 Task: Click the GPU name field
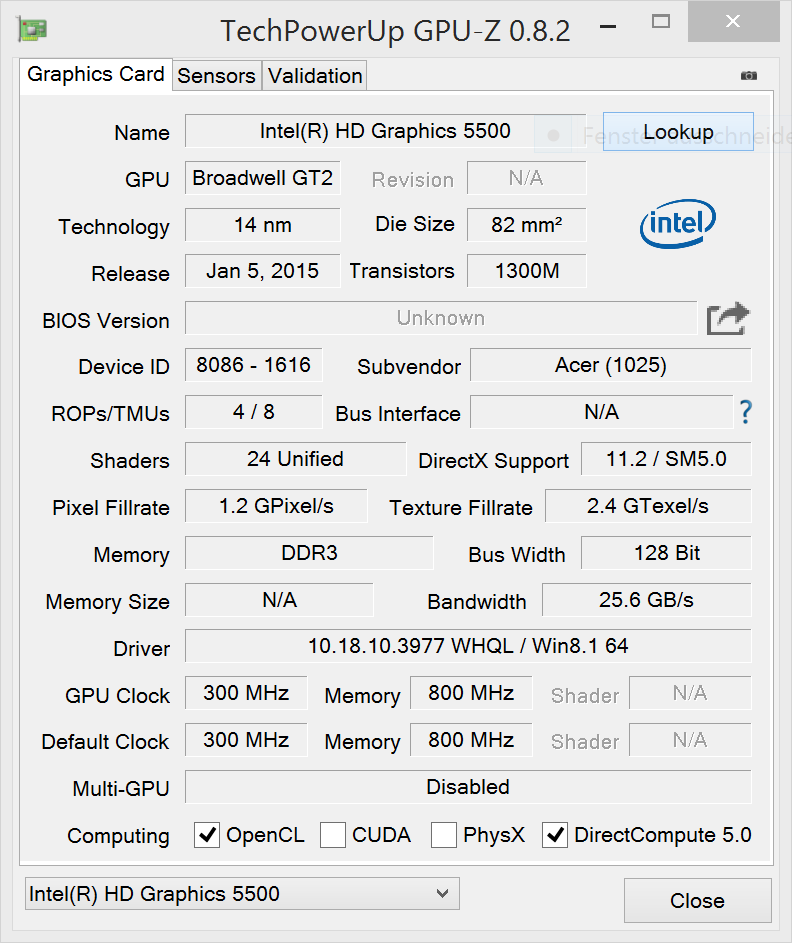pyautogui.click(x=385, y=131)
